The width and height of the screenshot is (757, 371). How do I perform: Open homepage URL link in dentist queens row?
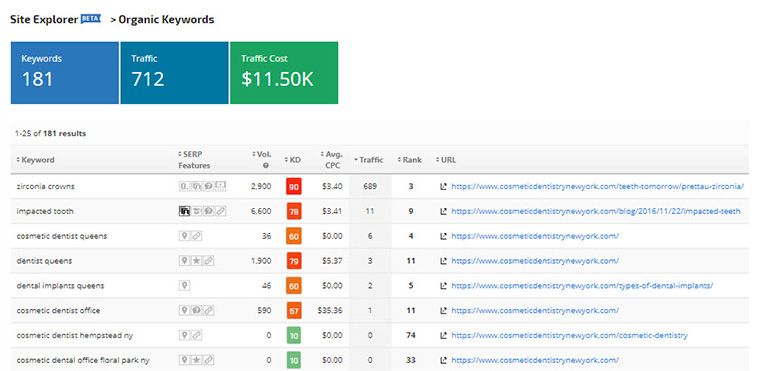click(535, 261)
